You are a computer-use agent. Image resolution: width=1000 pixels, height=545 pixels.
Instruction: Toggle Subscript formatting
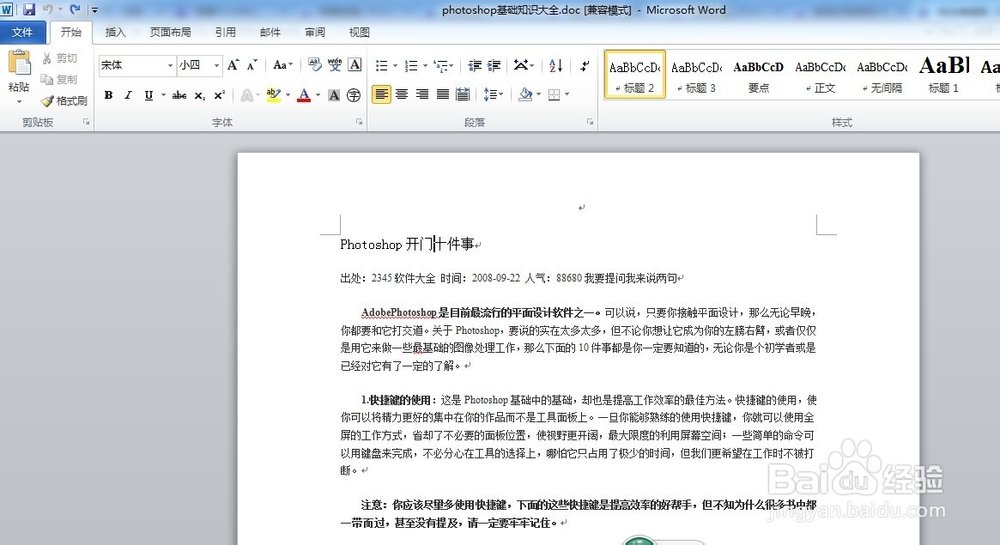pyautogui.click(x=200, y=96)
